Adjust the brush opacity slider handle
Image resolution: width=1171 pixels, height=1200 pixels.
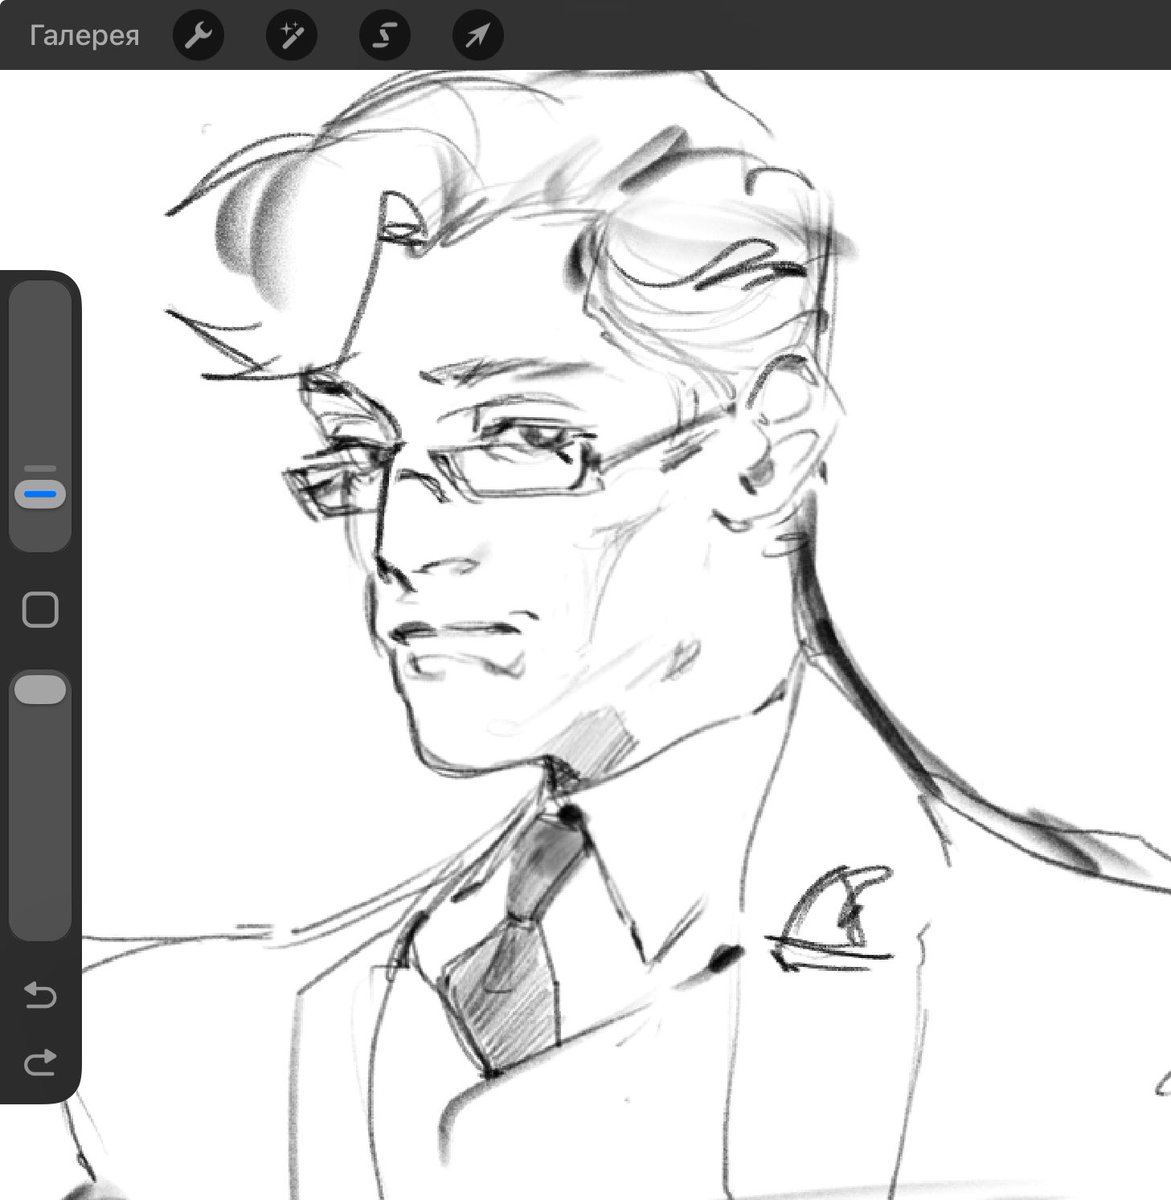click(41, 690)
